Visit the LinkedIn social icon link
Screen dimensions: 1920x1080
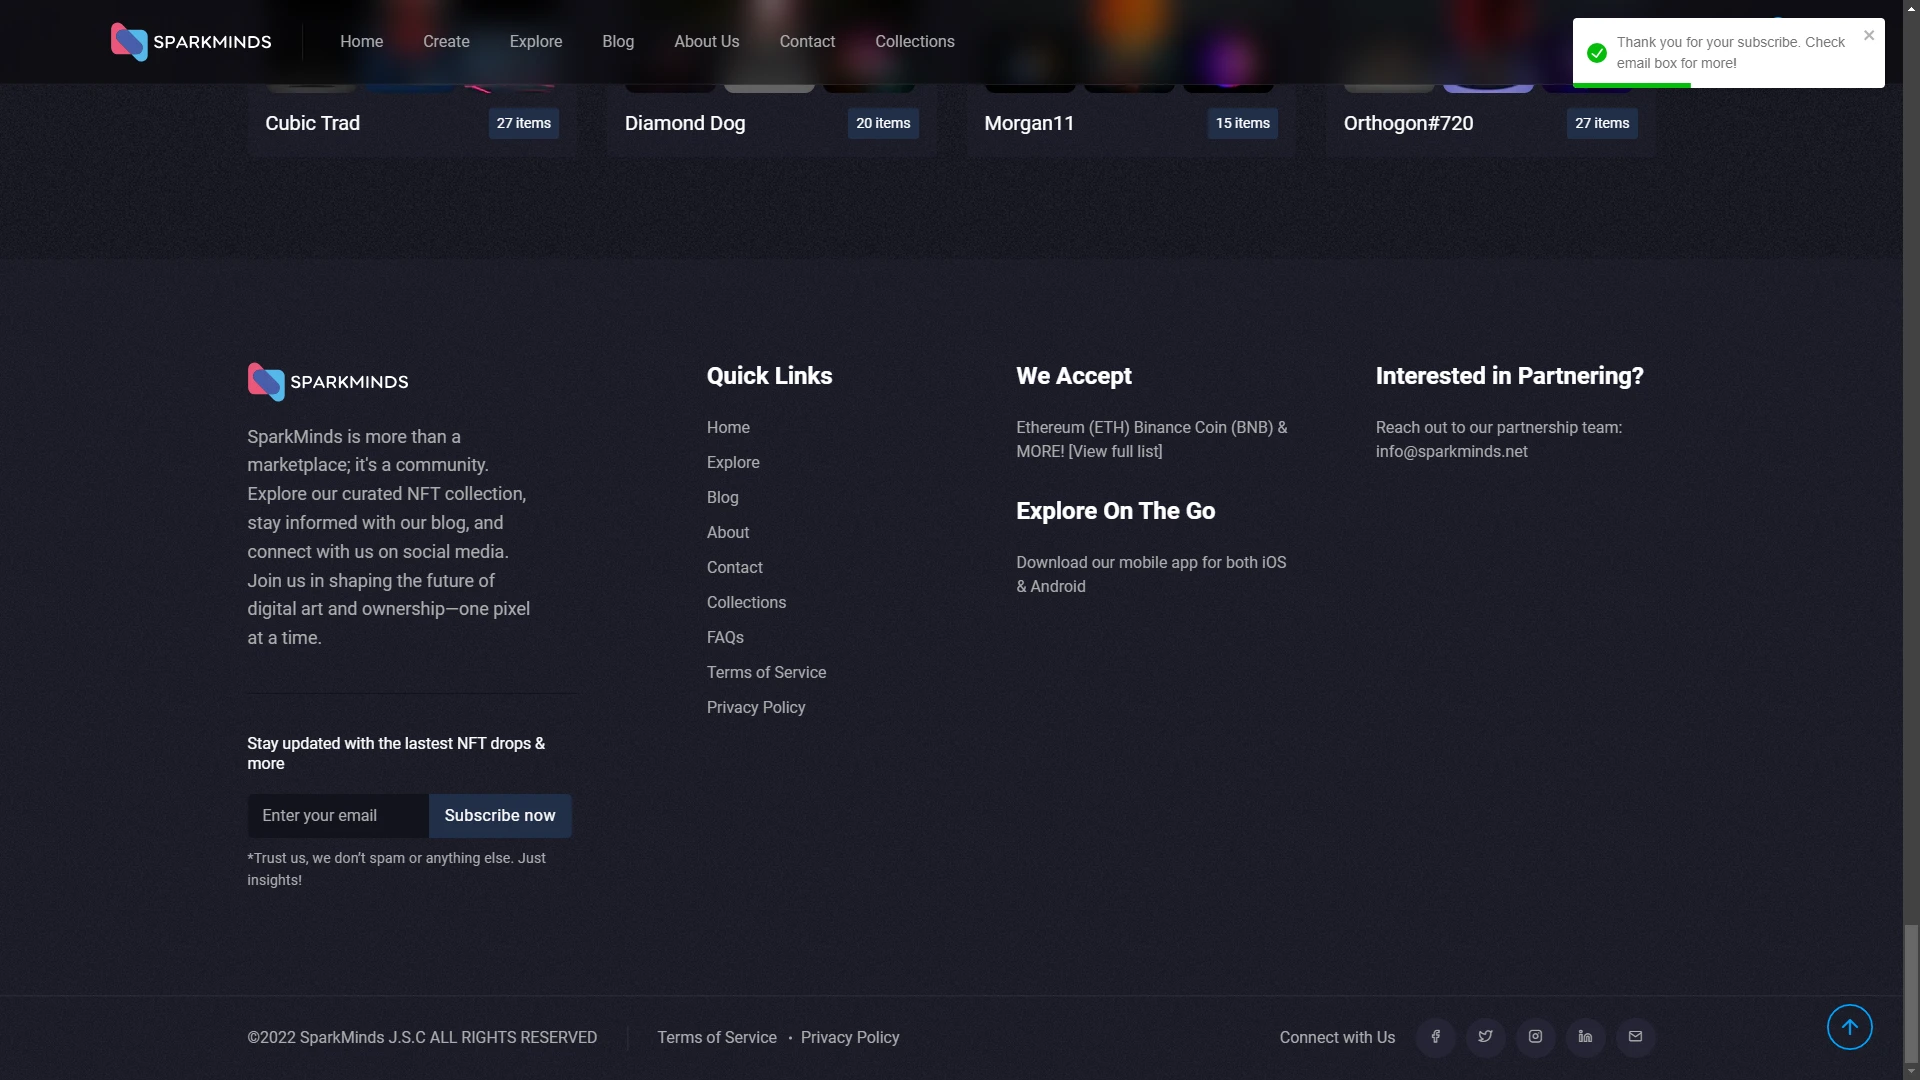[1585, 1037]
